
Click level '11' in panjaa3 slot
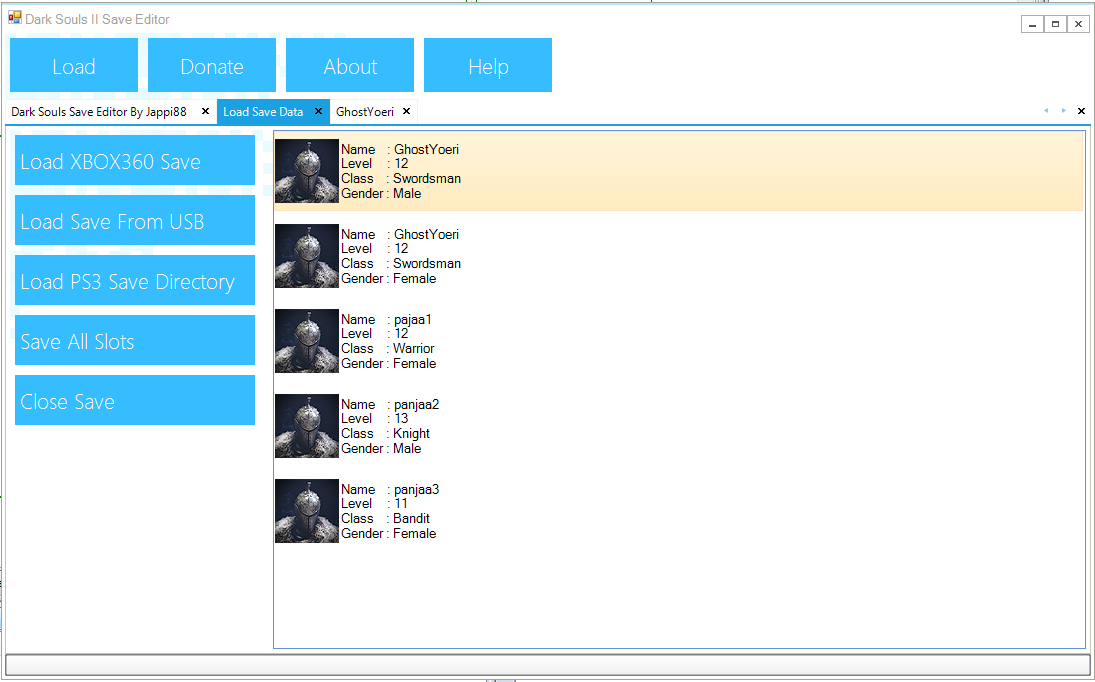coord(400,504)
